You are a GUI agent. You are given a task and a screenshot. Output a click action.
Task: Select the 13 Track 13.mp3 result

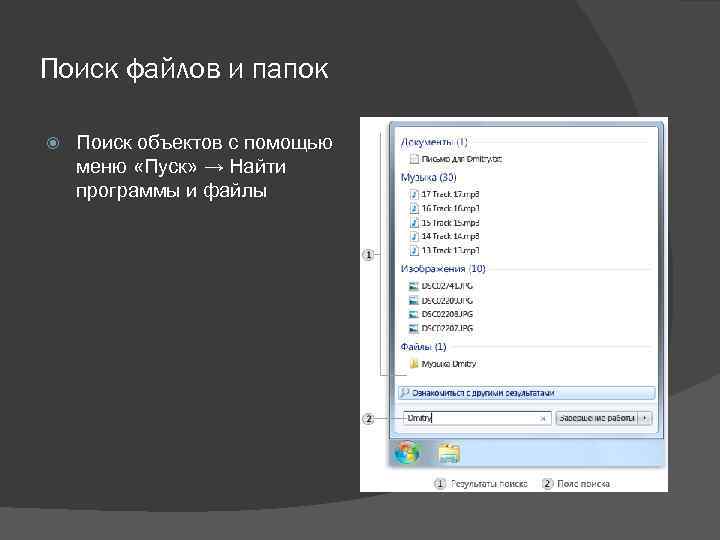coord(444,251)
